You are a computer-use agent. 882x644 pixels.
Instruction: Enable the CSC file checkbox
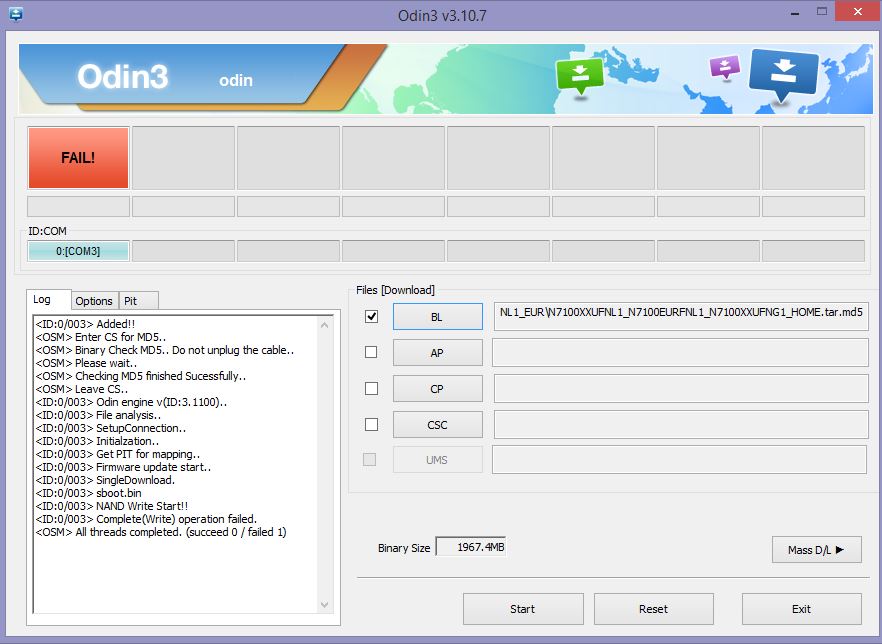coord(371,425)
